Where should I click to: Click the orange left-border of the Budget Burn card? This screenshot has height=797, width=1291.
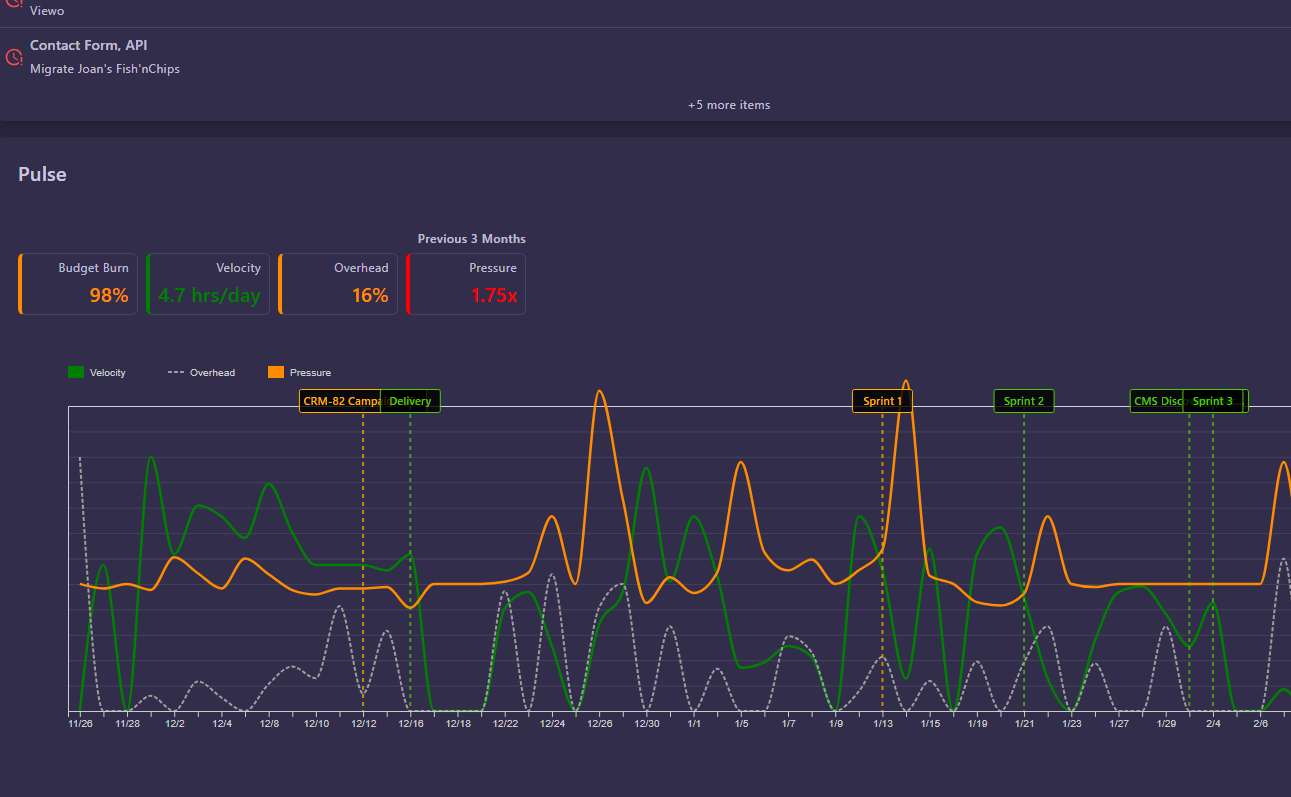[18, 283]
